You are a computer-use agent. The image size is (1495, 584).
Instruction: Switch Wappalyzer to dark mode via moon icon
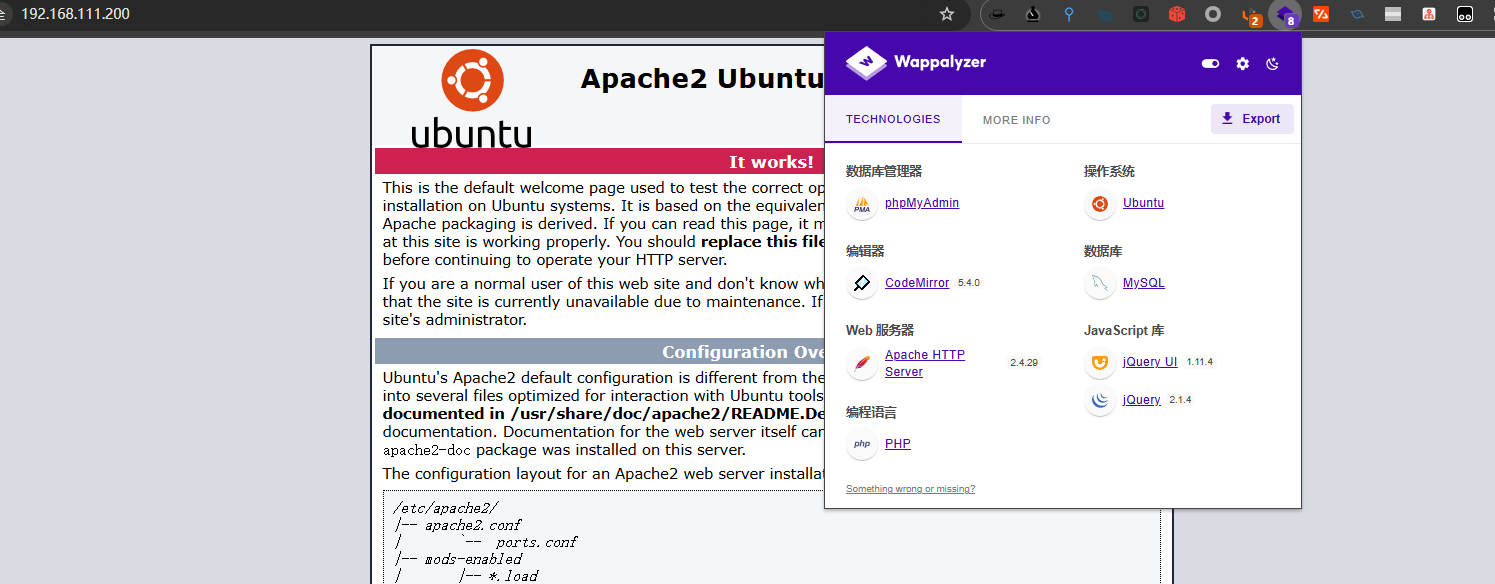[1272, 63]
